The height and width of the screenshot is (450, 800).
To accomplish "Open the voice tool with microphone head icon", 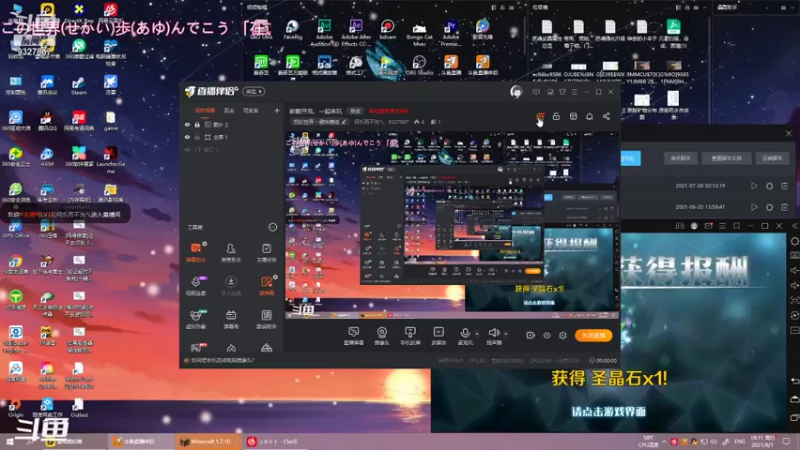I will [x=196, y=286].
